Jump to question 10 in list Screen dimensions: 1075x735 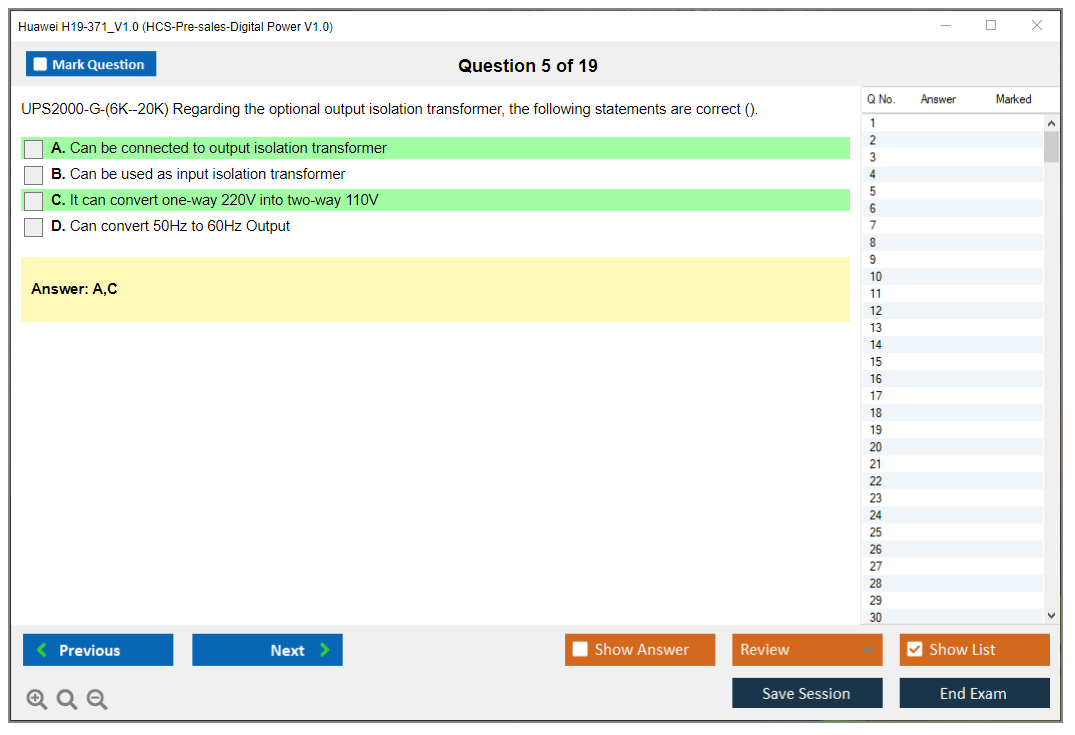tap(876, 277)
